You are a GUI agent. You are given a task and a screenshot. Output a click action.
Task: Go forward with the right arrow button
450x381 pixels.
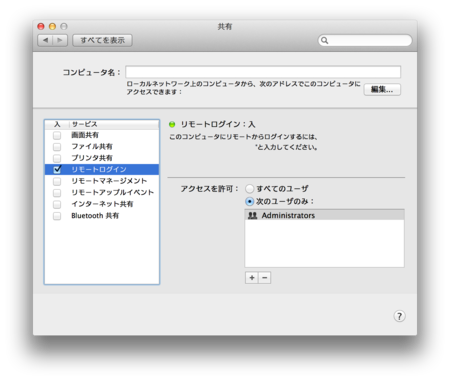point(60,40)
